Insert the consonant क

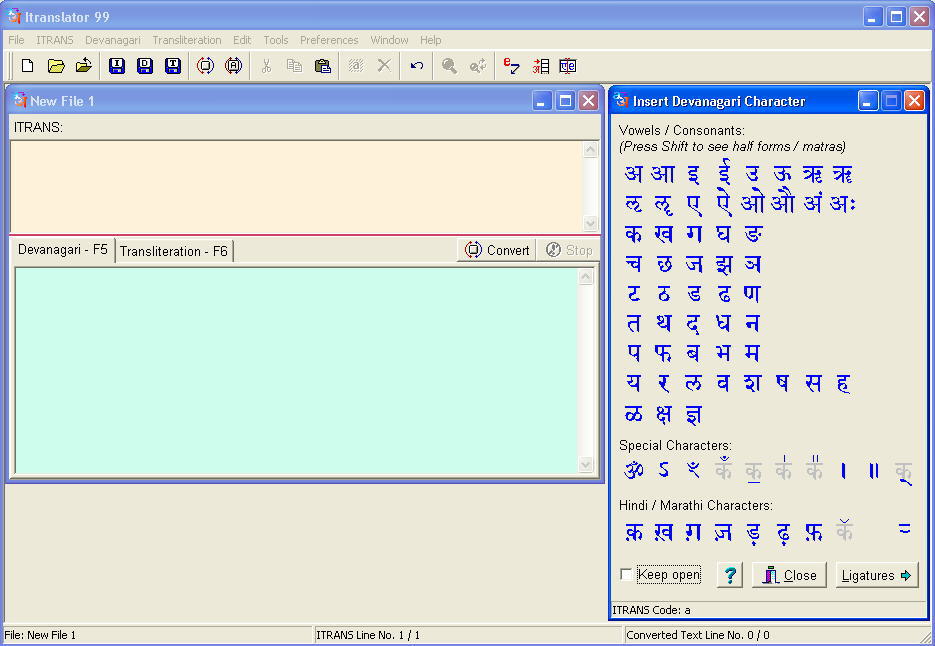633,233
